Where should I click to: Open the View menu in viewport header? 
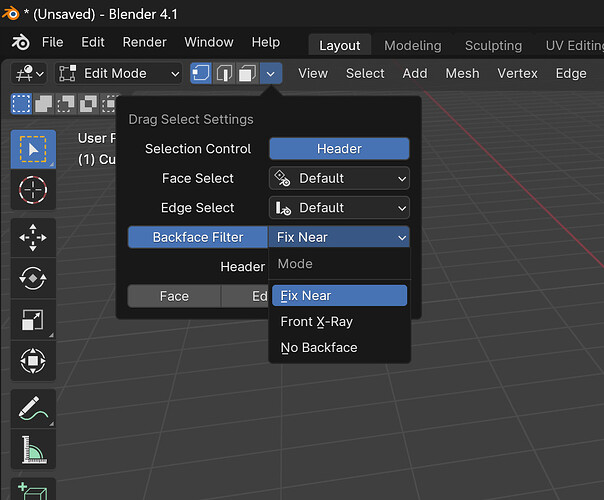313,73
